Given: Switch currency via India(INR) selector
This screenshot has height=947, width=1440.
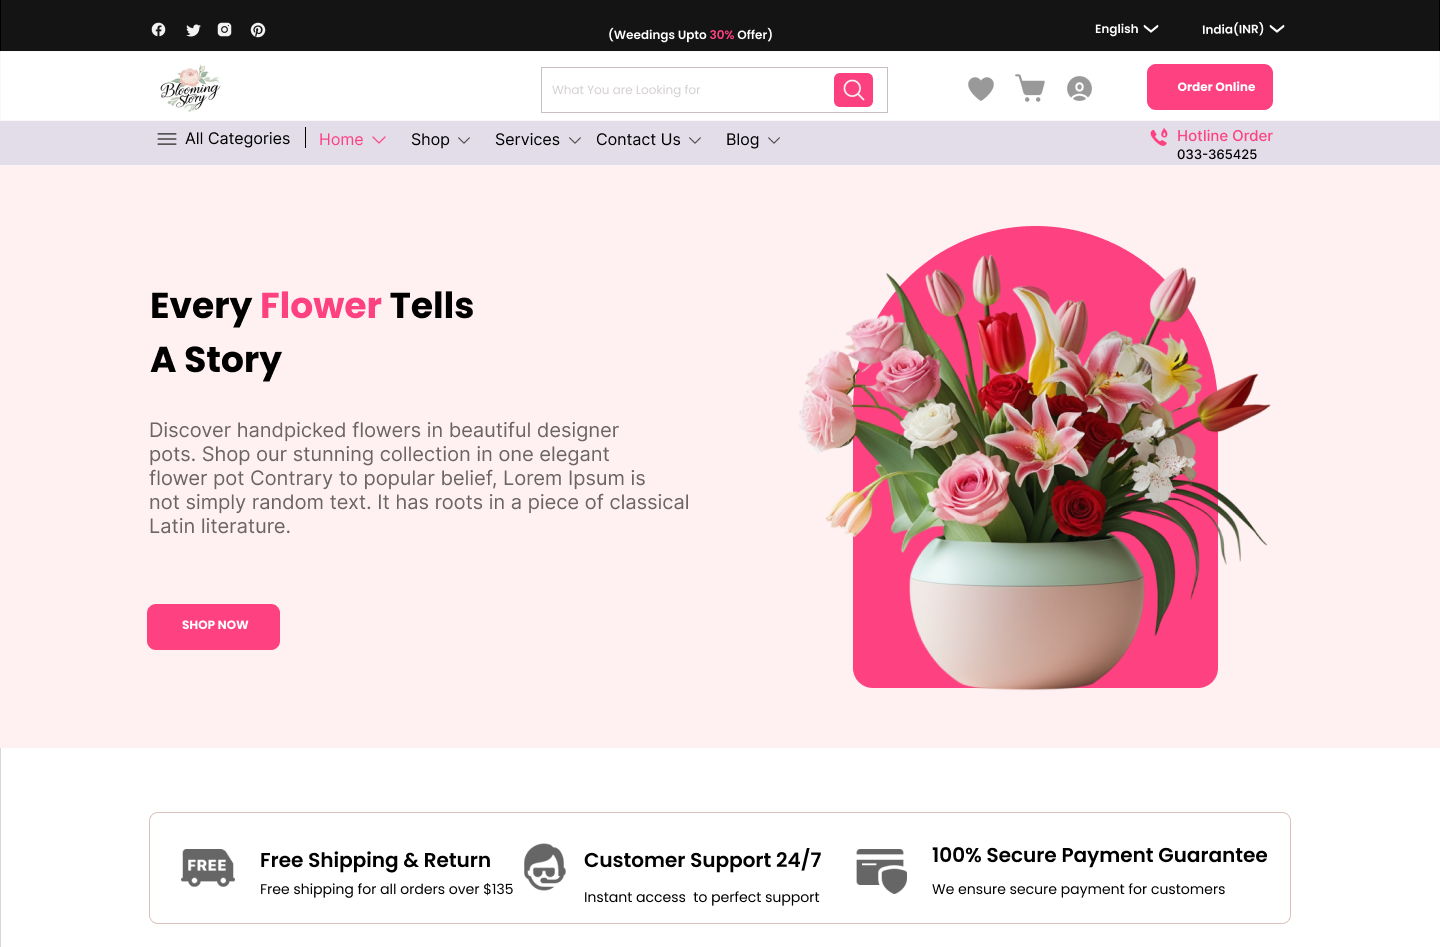Looking at the screenshot, I should pos(1240,29).
